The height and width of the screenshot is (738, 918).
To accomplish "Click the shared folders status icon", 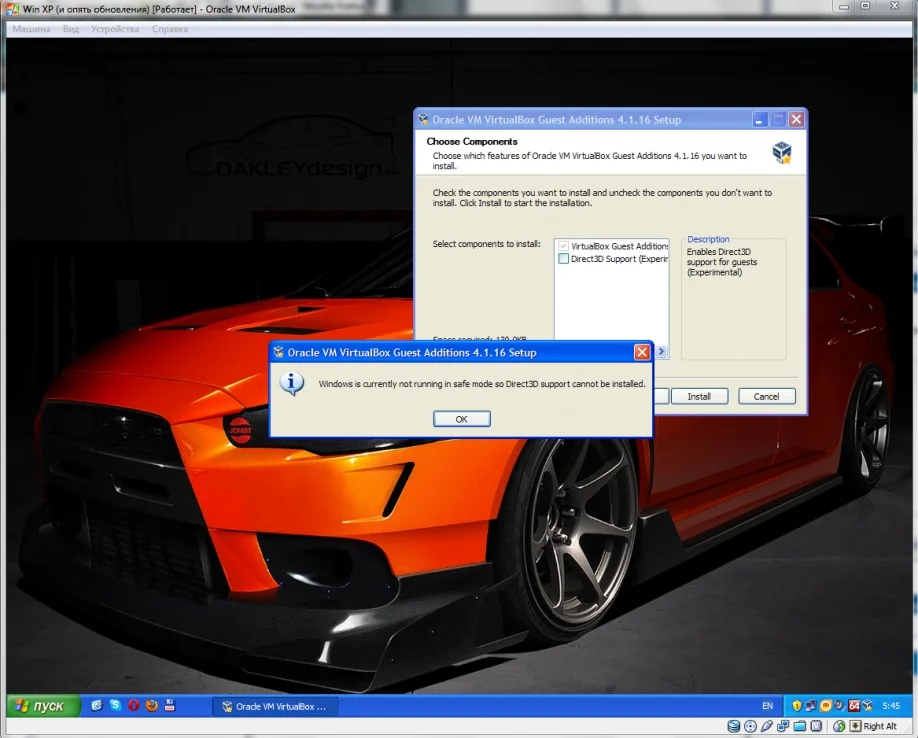I will (x=801, y=726).
